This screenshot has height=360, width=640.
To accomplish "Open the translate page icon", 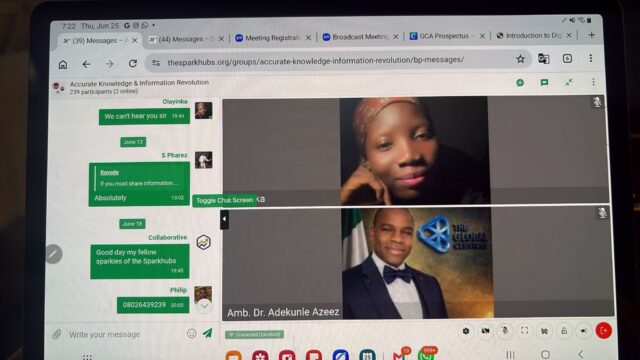I will point(543,59).
